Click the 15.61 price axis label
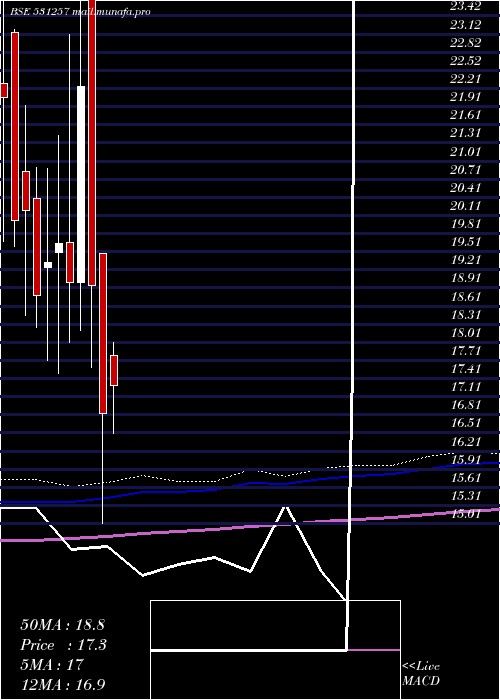Viewport: 500px width, 700px height. tap(465, 477)
